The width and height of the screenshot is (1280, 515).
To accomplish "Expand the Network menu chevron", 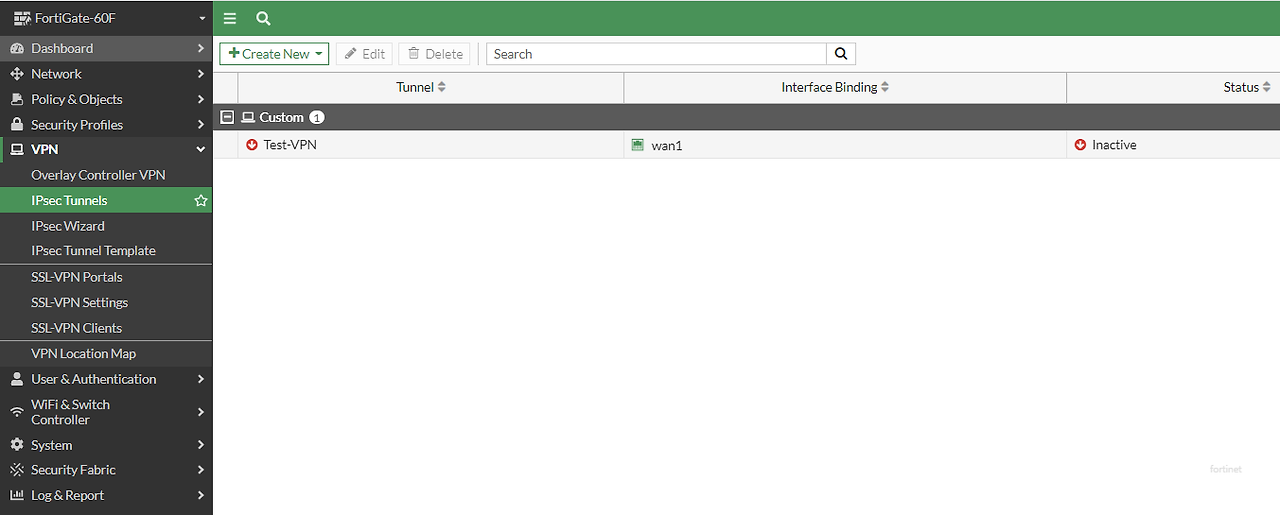I will point(201,74).
